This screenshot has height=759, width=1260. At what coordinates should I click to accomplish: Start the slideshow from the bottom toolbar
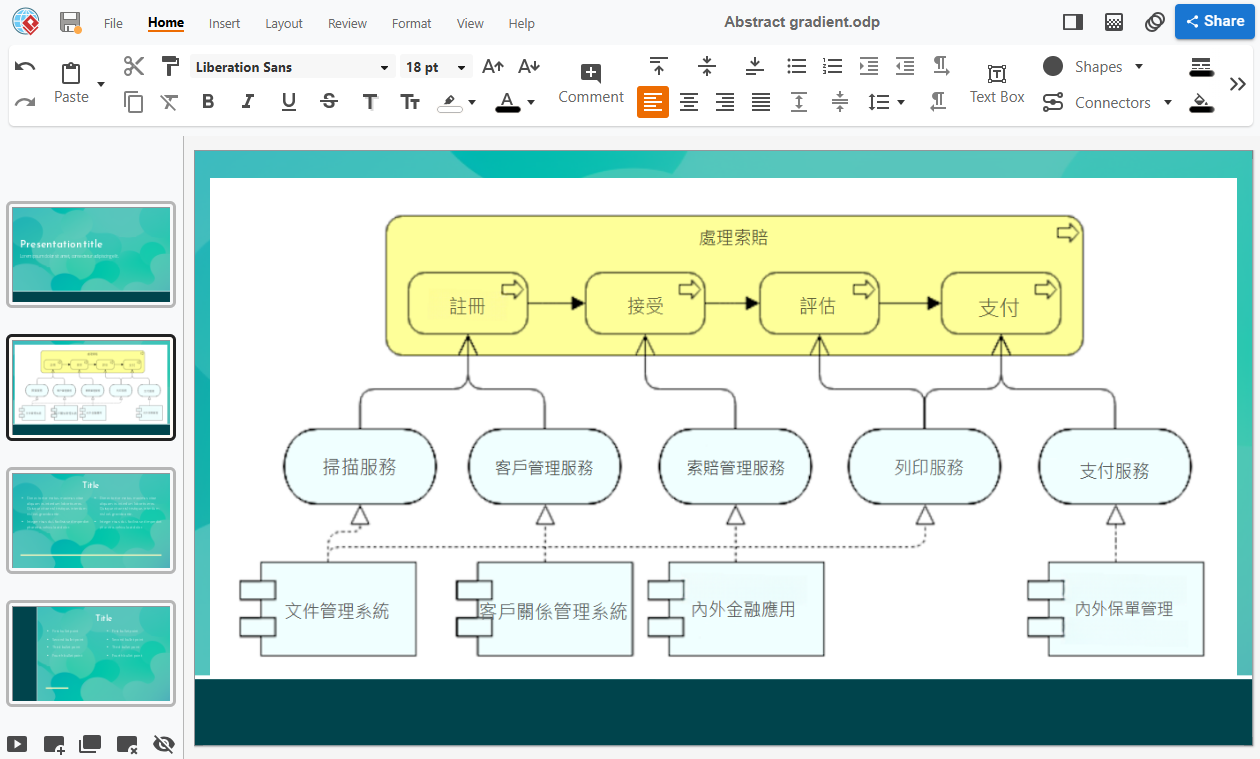pyautogui.click(x=17, y=744)
